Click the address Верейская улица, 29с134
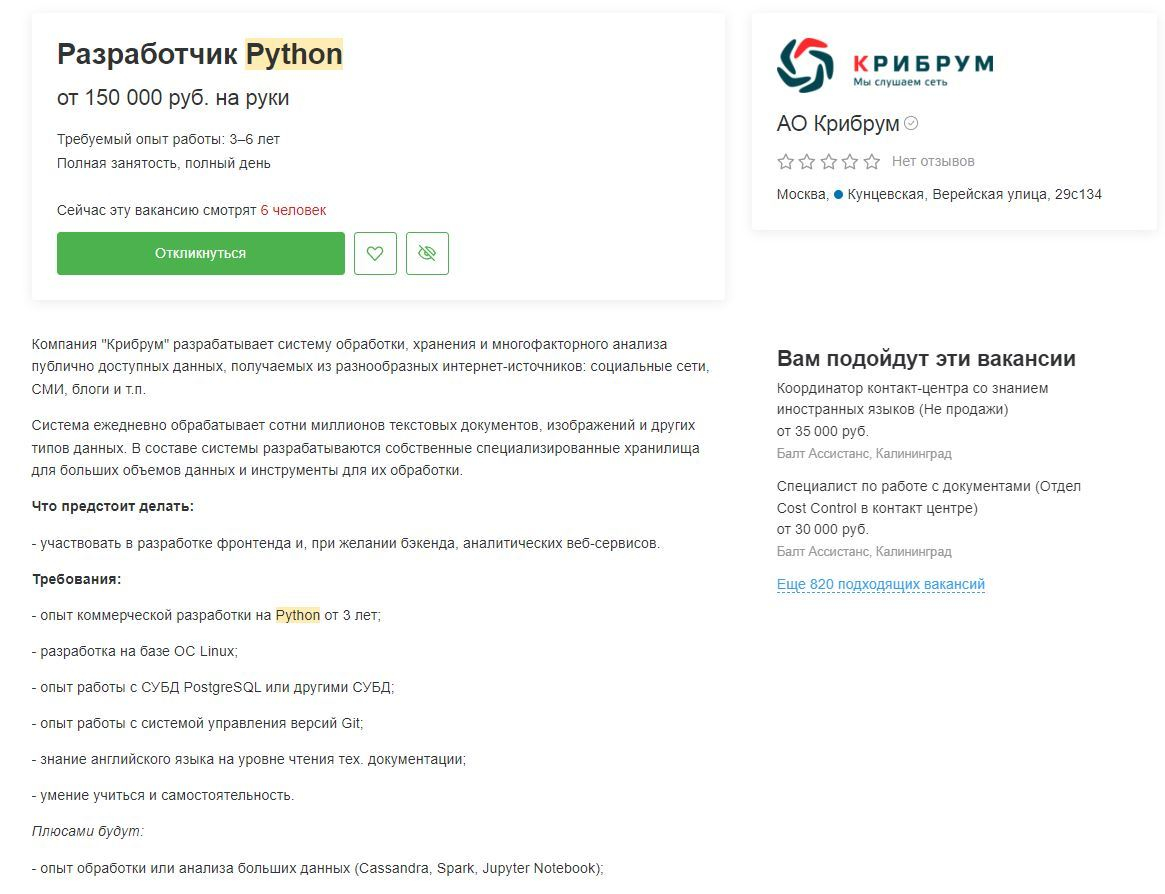The height and width of the screenshot is (894, 1165). point(1016,194)
